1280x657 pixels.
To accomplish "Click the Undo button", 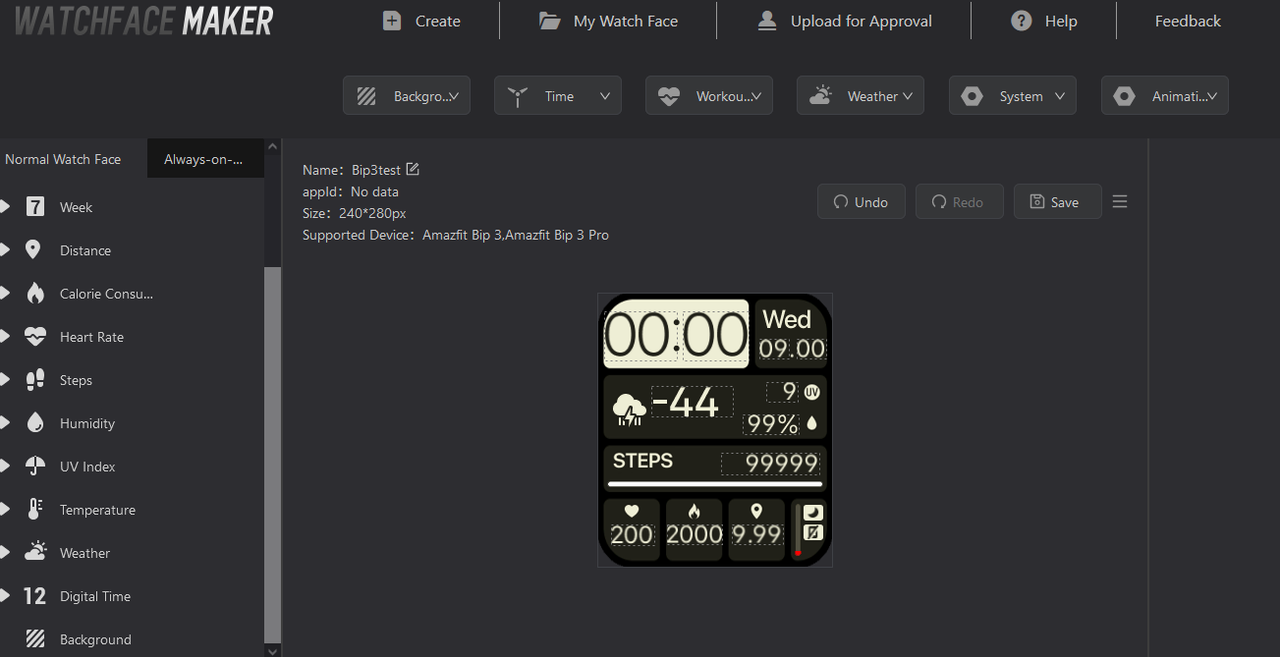I will (861, 202).
